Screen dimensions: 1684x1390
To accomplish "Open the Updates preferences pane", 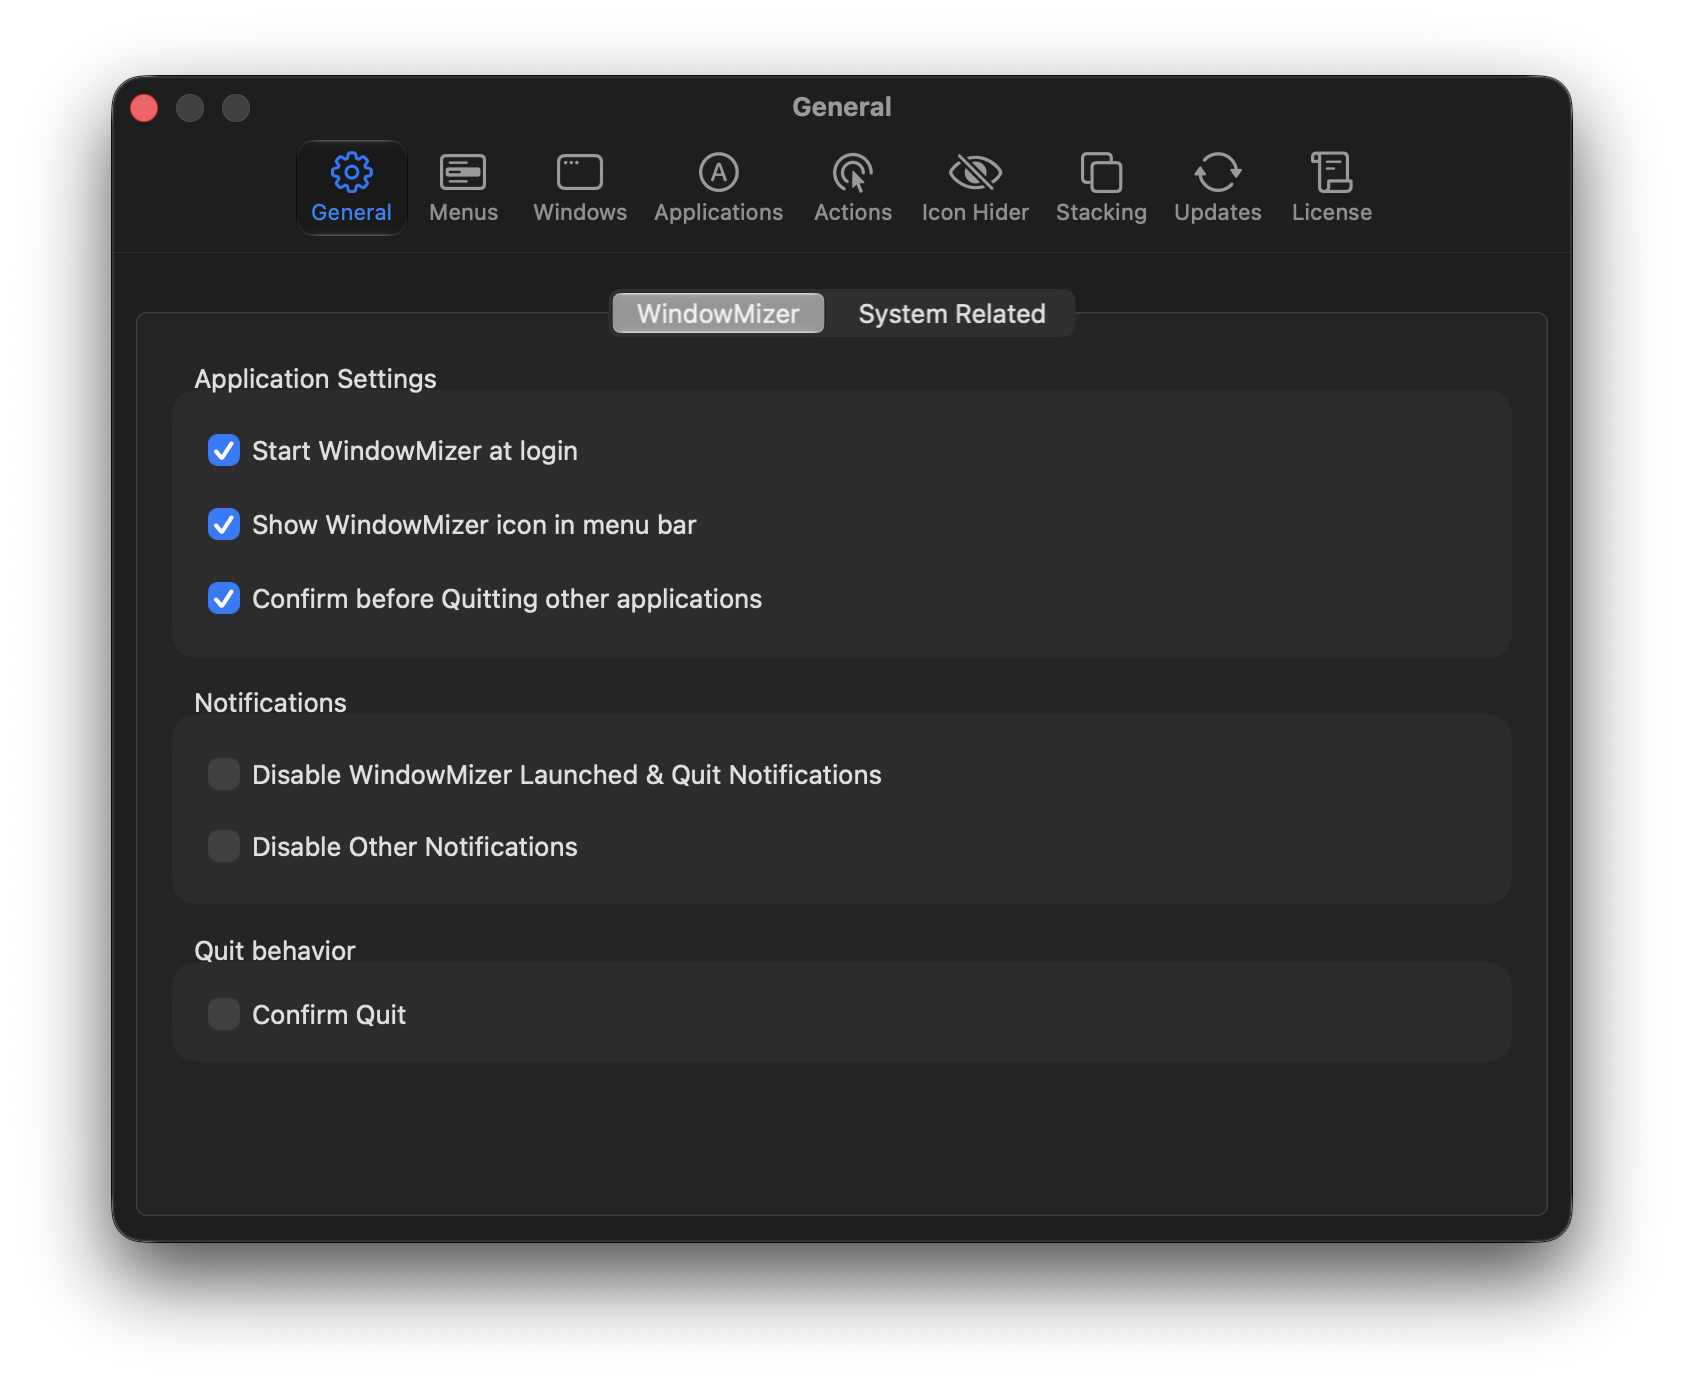I will point(1217,188).
